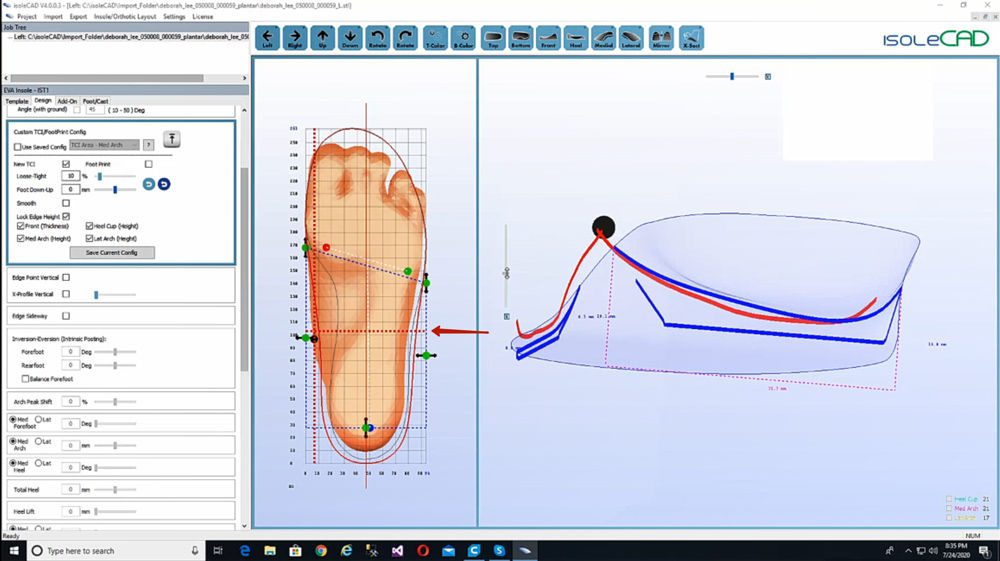Click the T-Color toolbar icon

pos(435,39)
